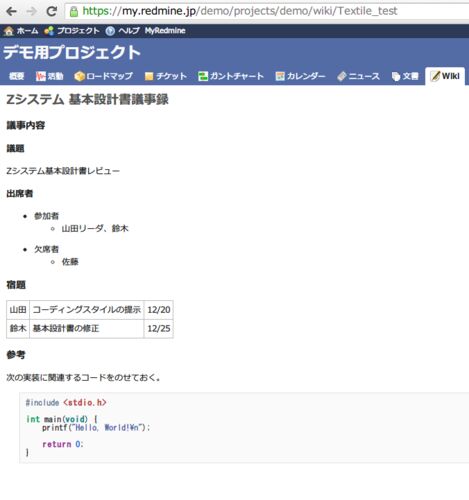Image resolution: width=469 pixels, height=500 pixels.
Task: Click the projects icon in top menu
Action: click(x=49, y=31)
